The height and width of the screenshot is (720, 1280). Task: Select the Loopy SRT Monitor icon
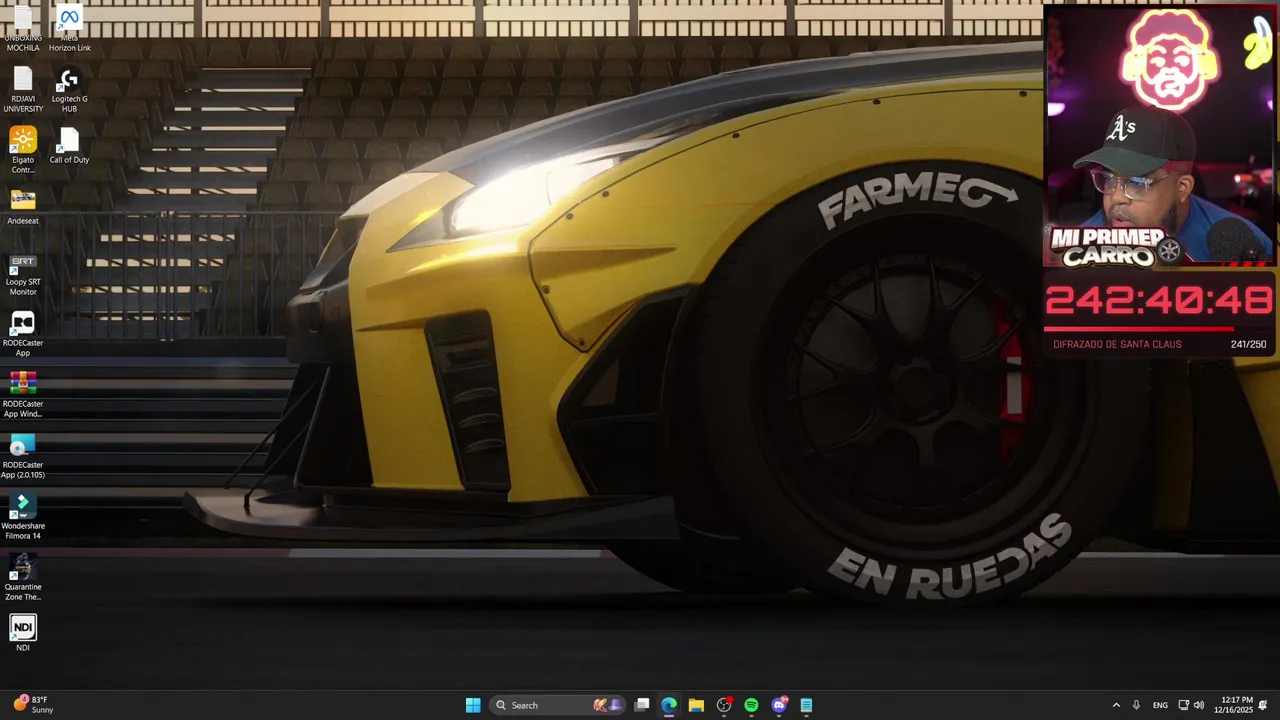[23, 272]
